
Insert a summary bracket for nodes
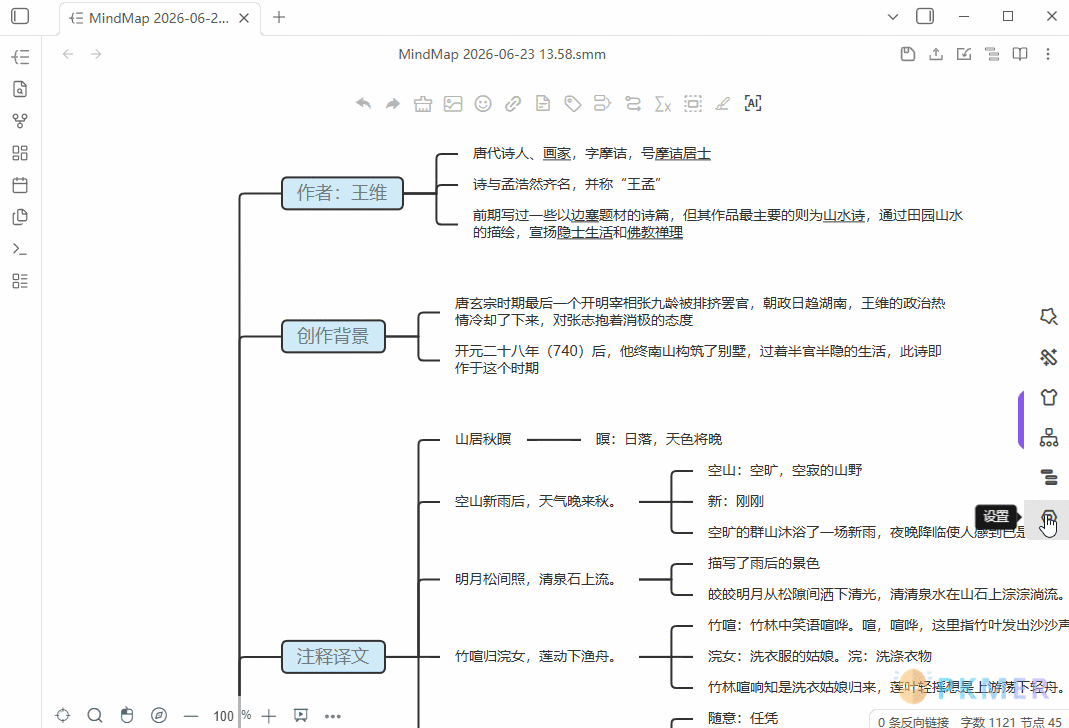point(603,104)
